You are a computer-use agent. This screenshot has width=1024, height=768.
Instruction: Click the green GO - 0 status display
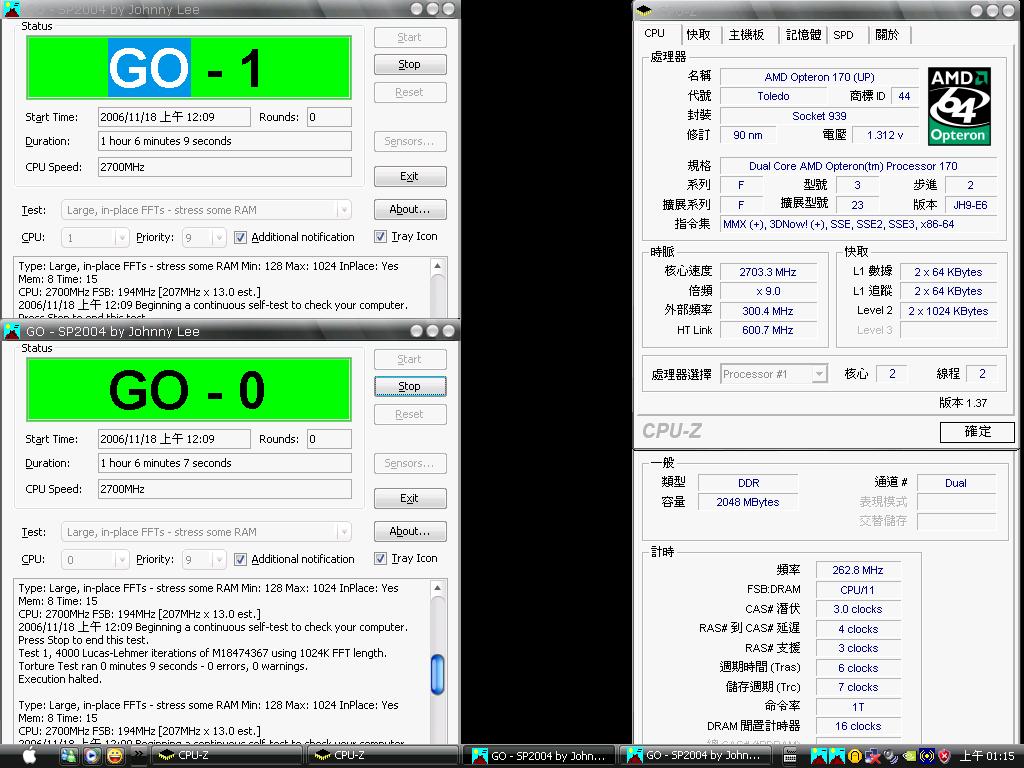click(x=189, y=389)
